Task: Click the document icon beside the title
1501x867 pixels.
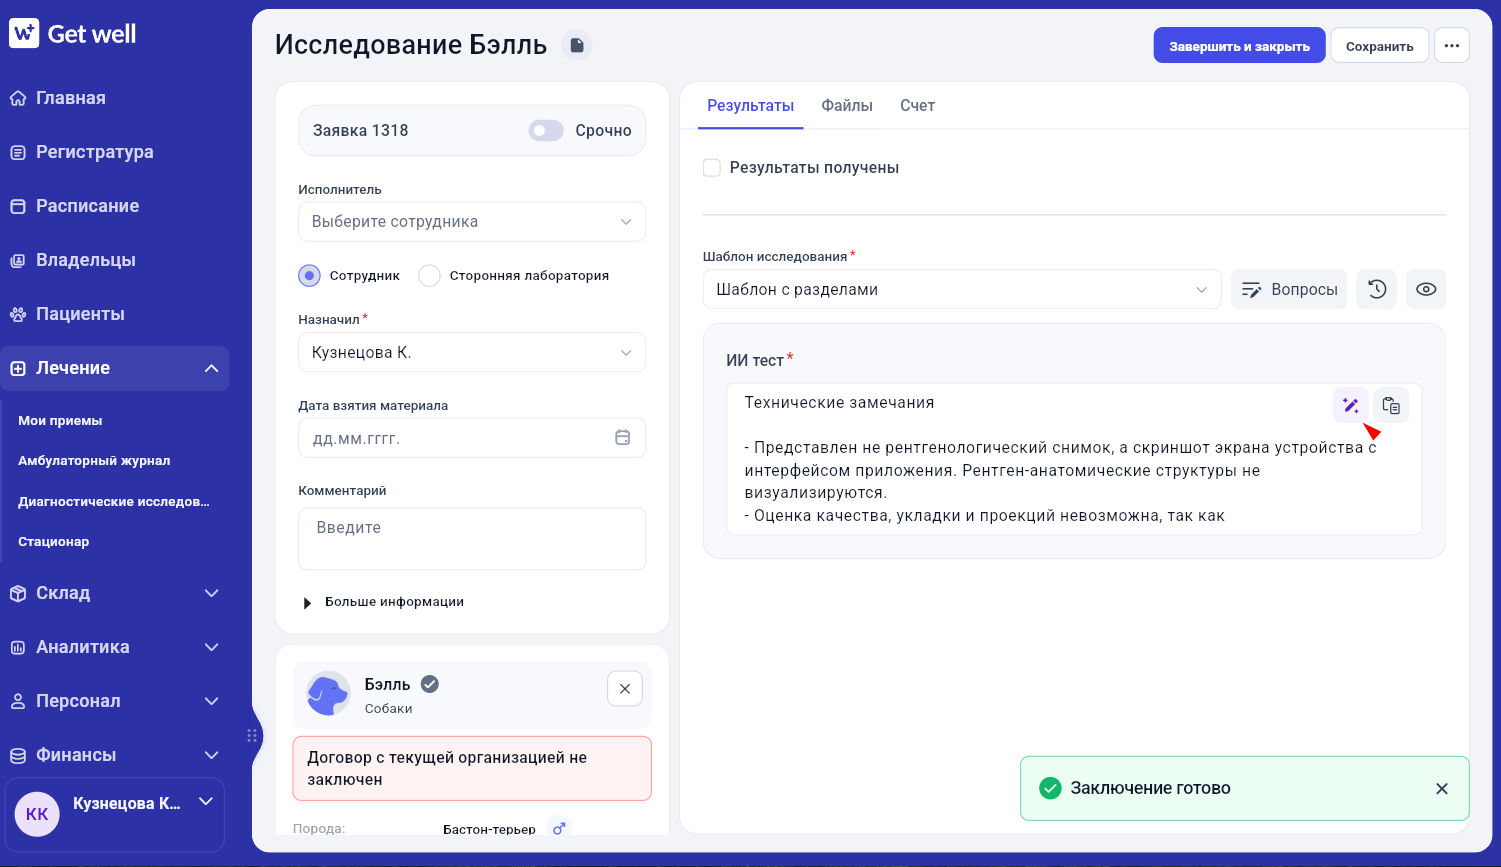Action: [x=576, y=45]
